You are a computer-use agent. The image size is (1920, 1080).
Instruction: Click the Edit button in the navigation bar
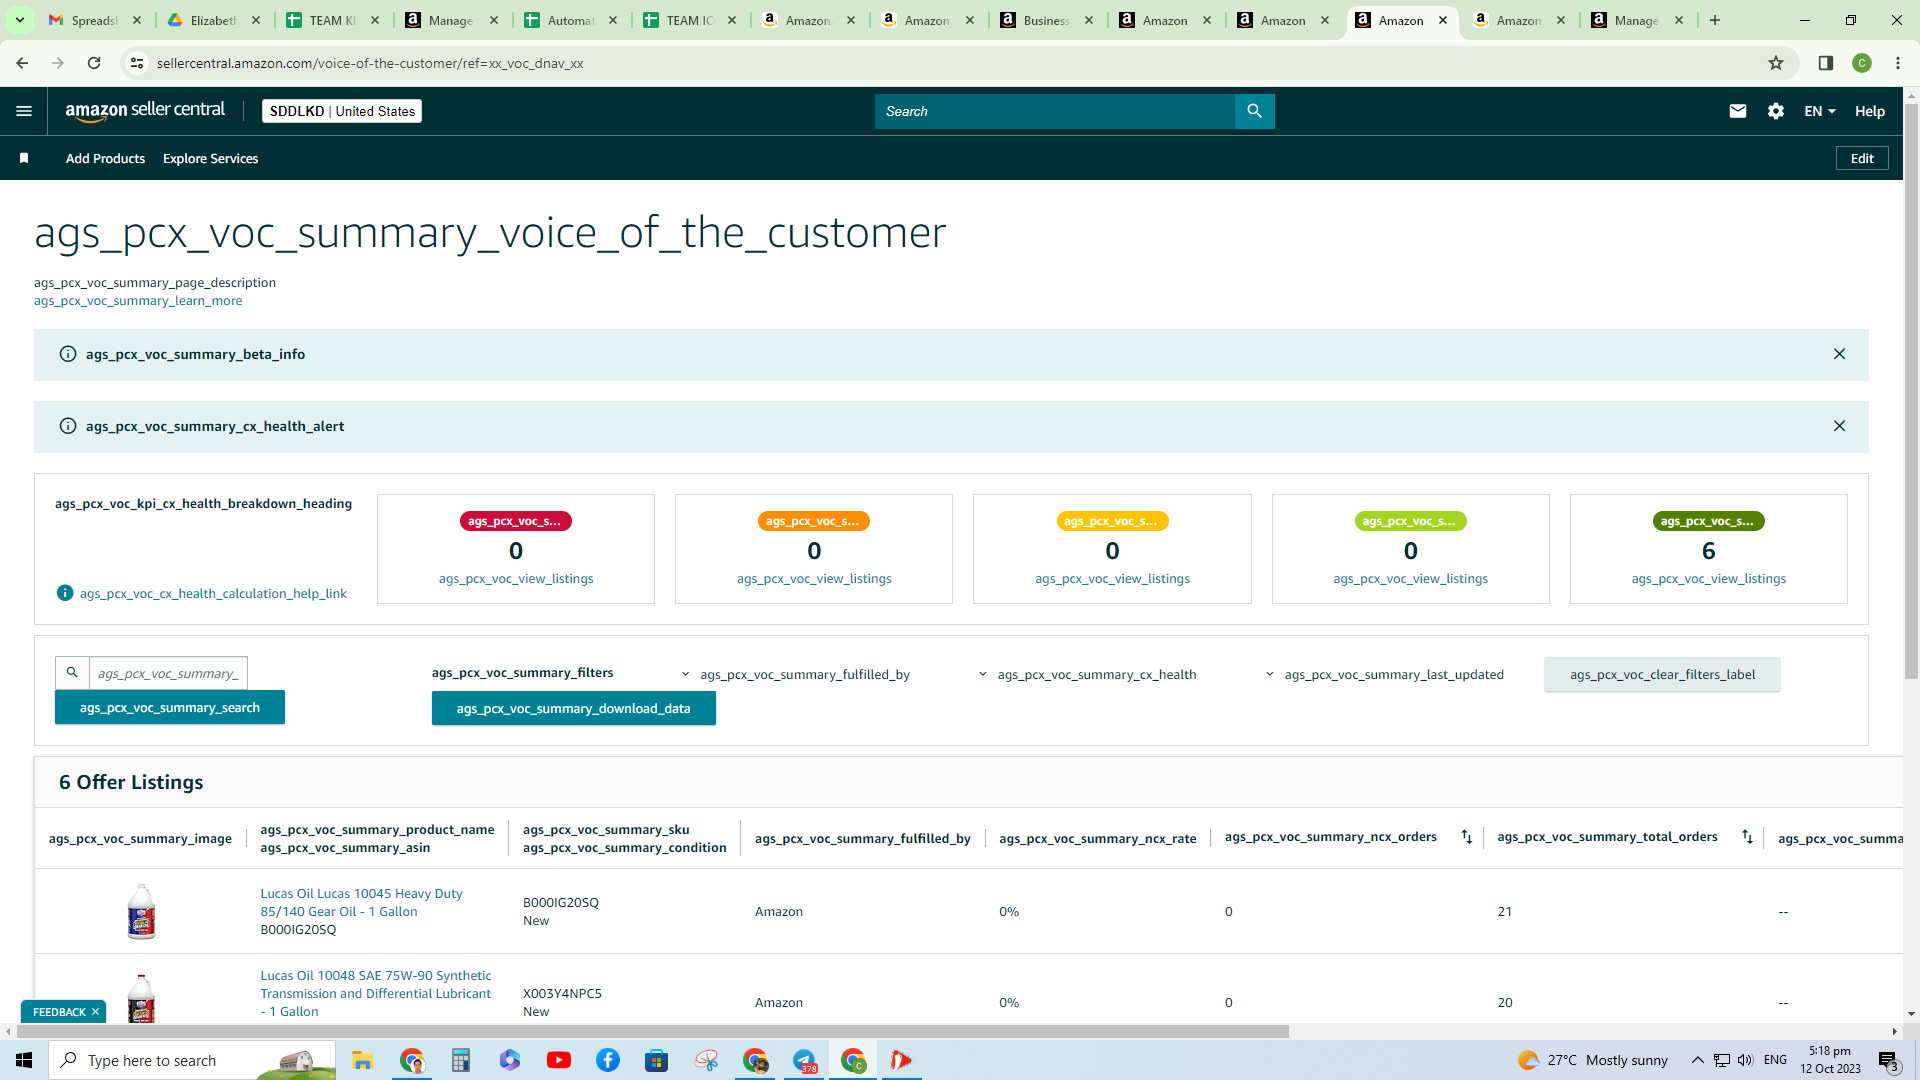(1862, 158)
